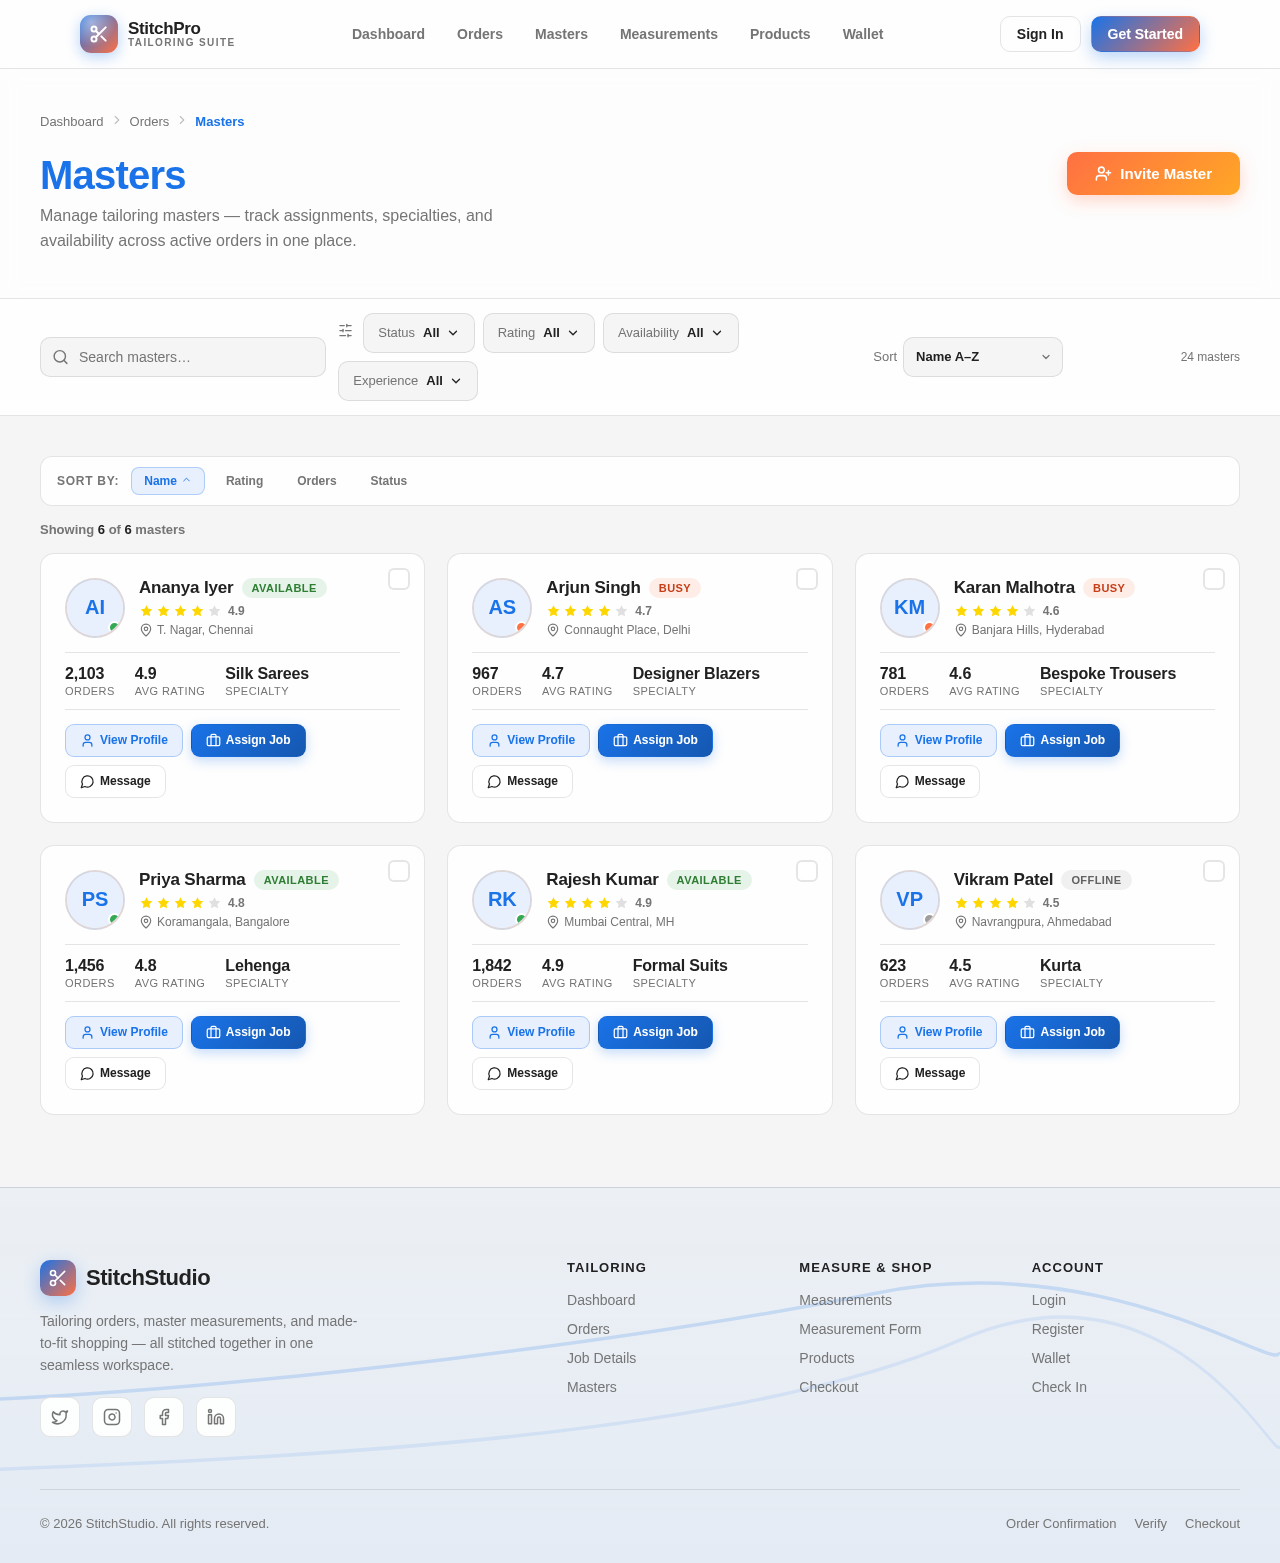1280x1563 pixels.
Task: Open the Job Details footer link
Action: [x=601, y=1358]
